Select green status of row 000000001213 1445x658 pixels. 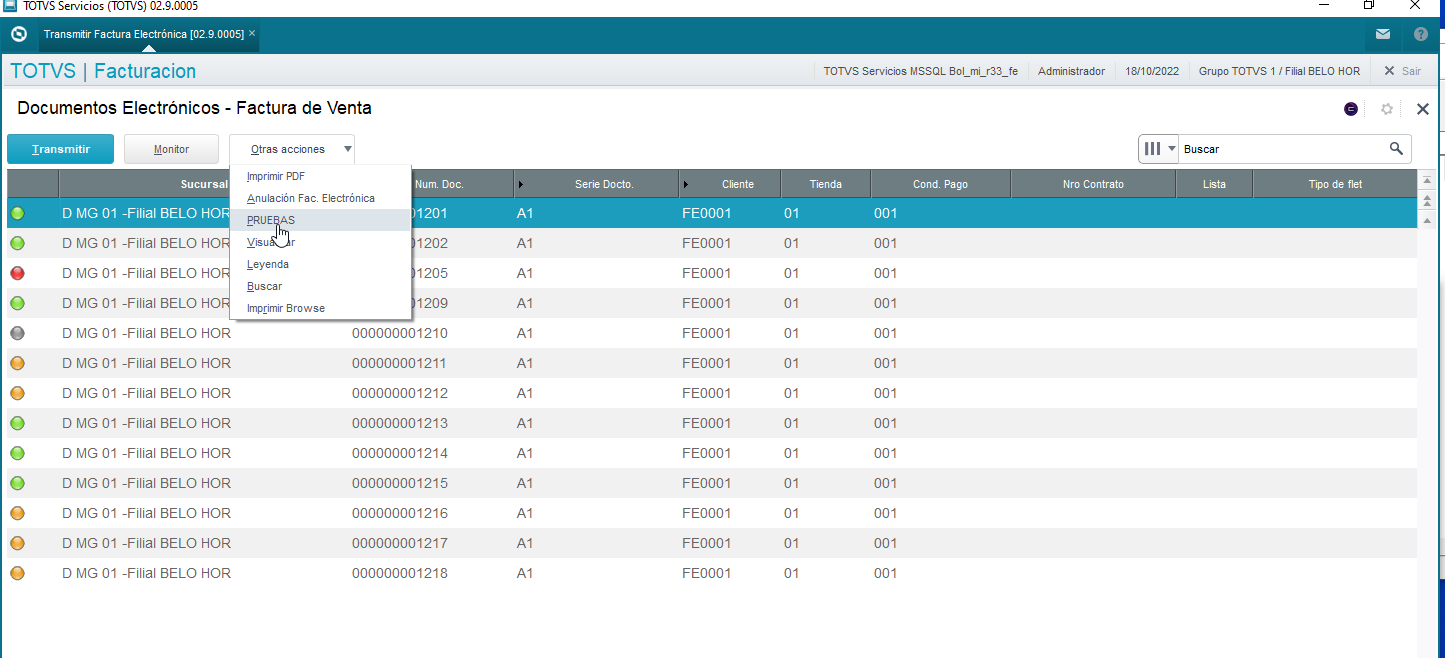click(x=17, y=423)
